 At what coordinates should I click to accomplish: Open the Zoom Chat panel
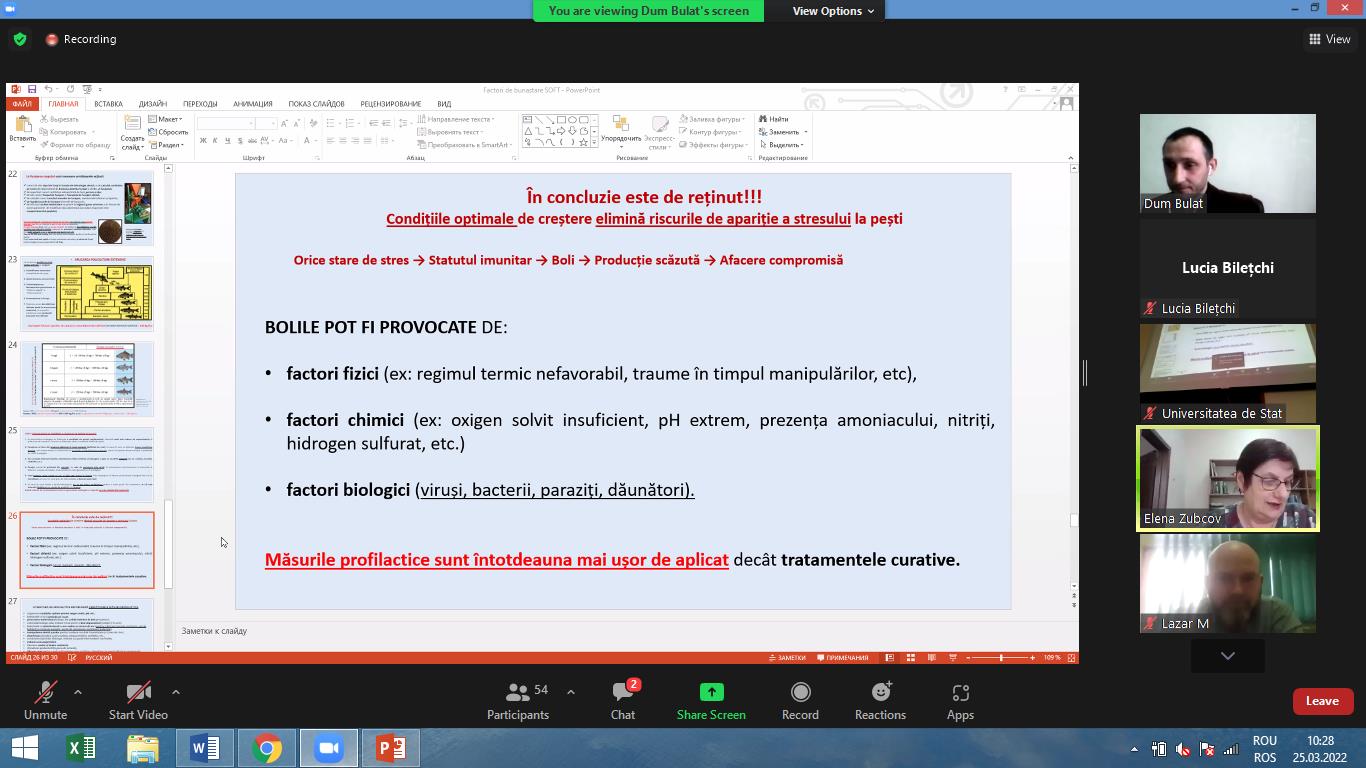(623, 700)
